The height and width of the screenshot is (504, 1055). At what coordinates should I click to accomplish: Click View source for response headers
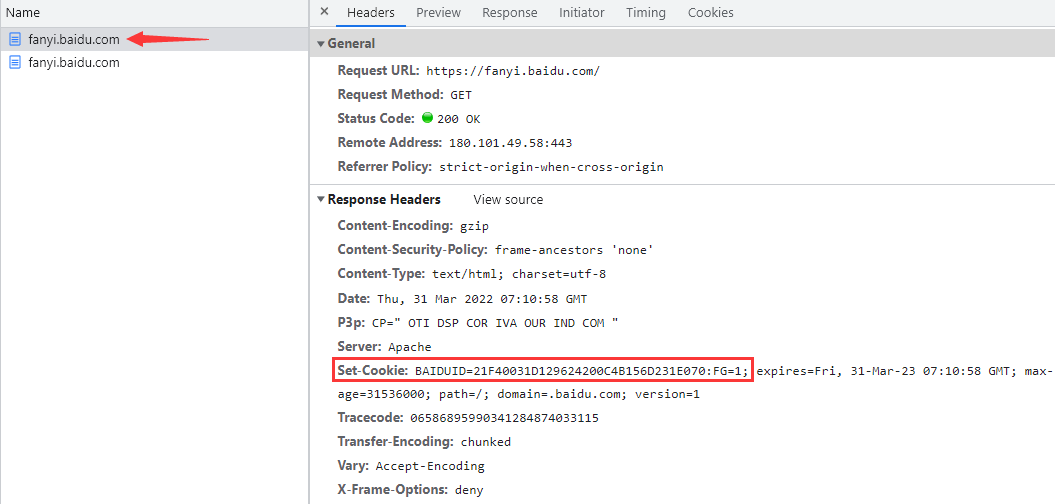(508, 200)
